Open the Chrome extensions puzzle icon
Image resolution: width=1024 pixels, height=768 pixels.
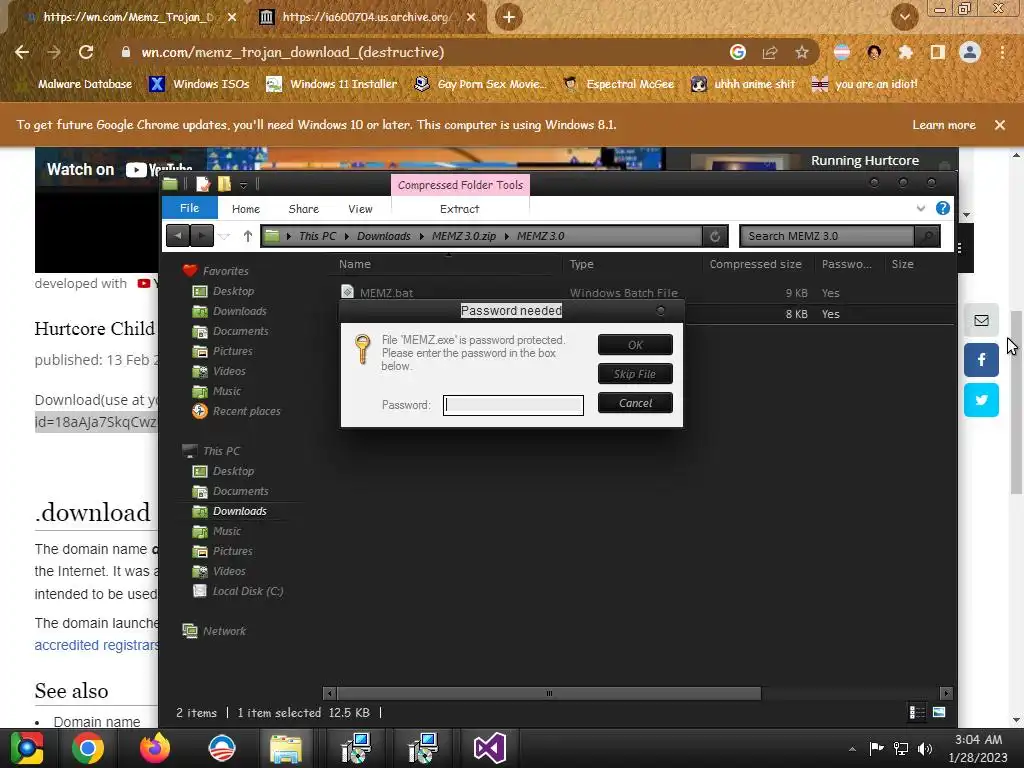(x=905, y=52)
